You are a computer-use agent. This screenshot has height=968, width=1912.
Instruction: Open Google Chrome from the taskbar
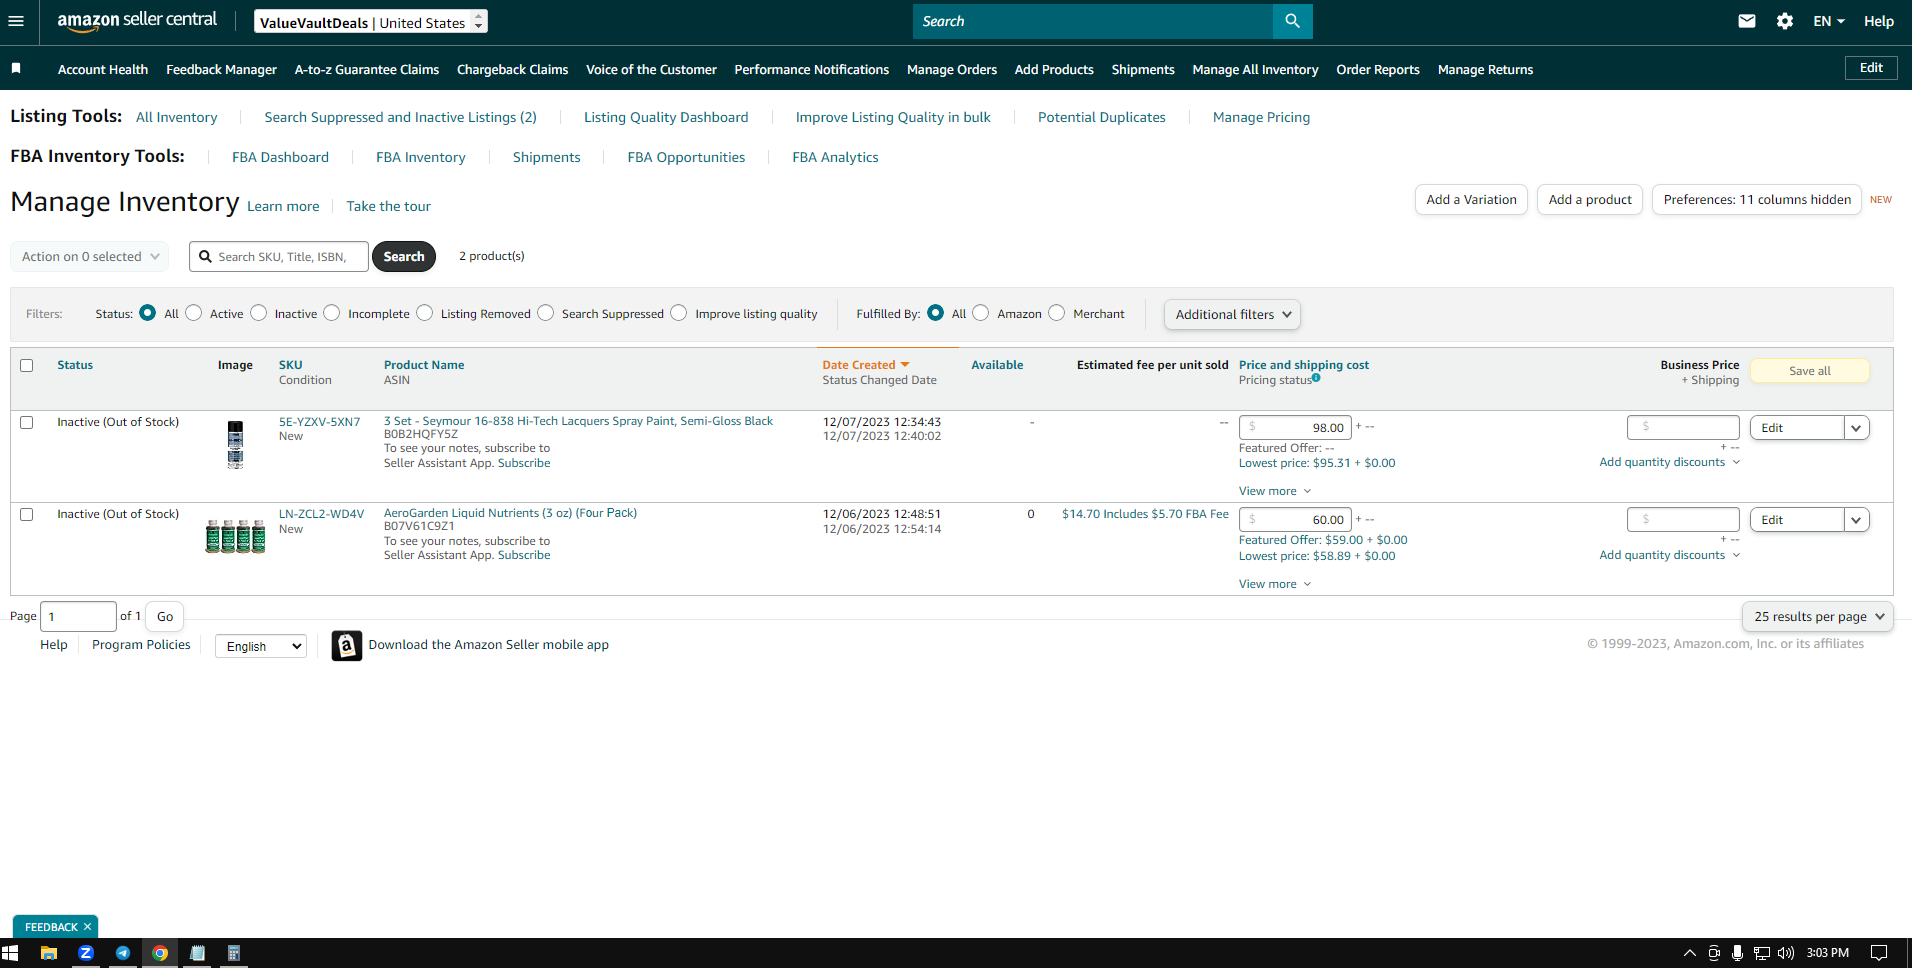pyautogui.click(x=160, y=953)
